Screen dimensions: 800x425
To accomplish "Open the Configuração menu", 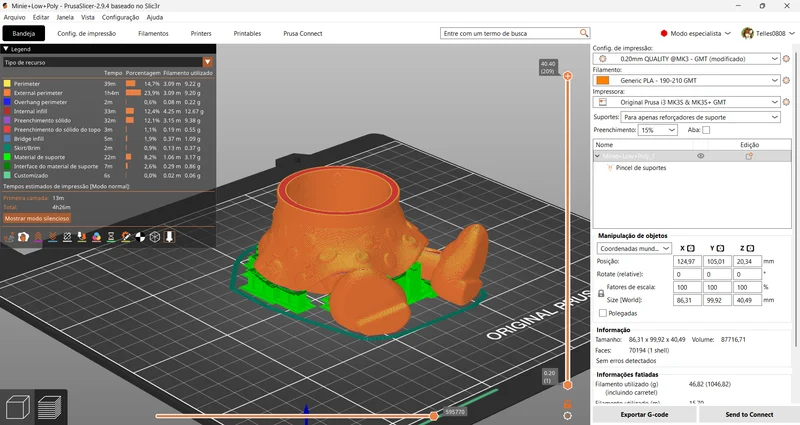I will pos(120,17).
